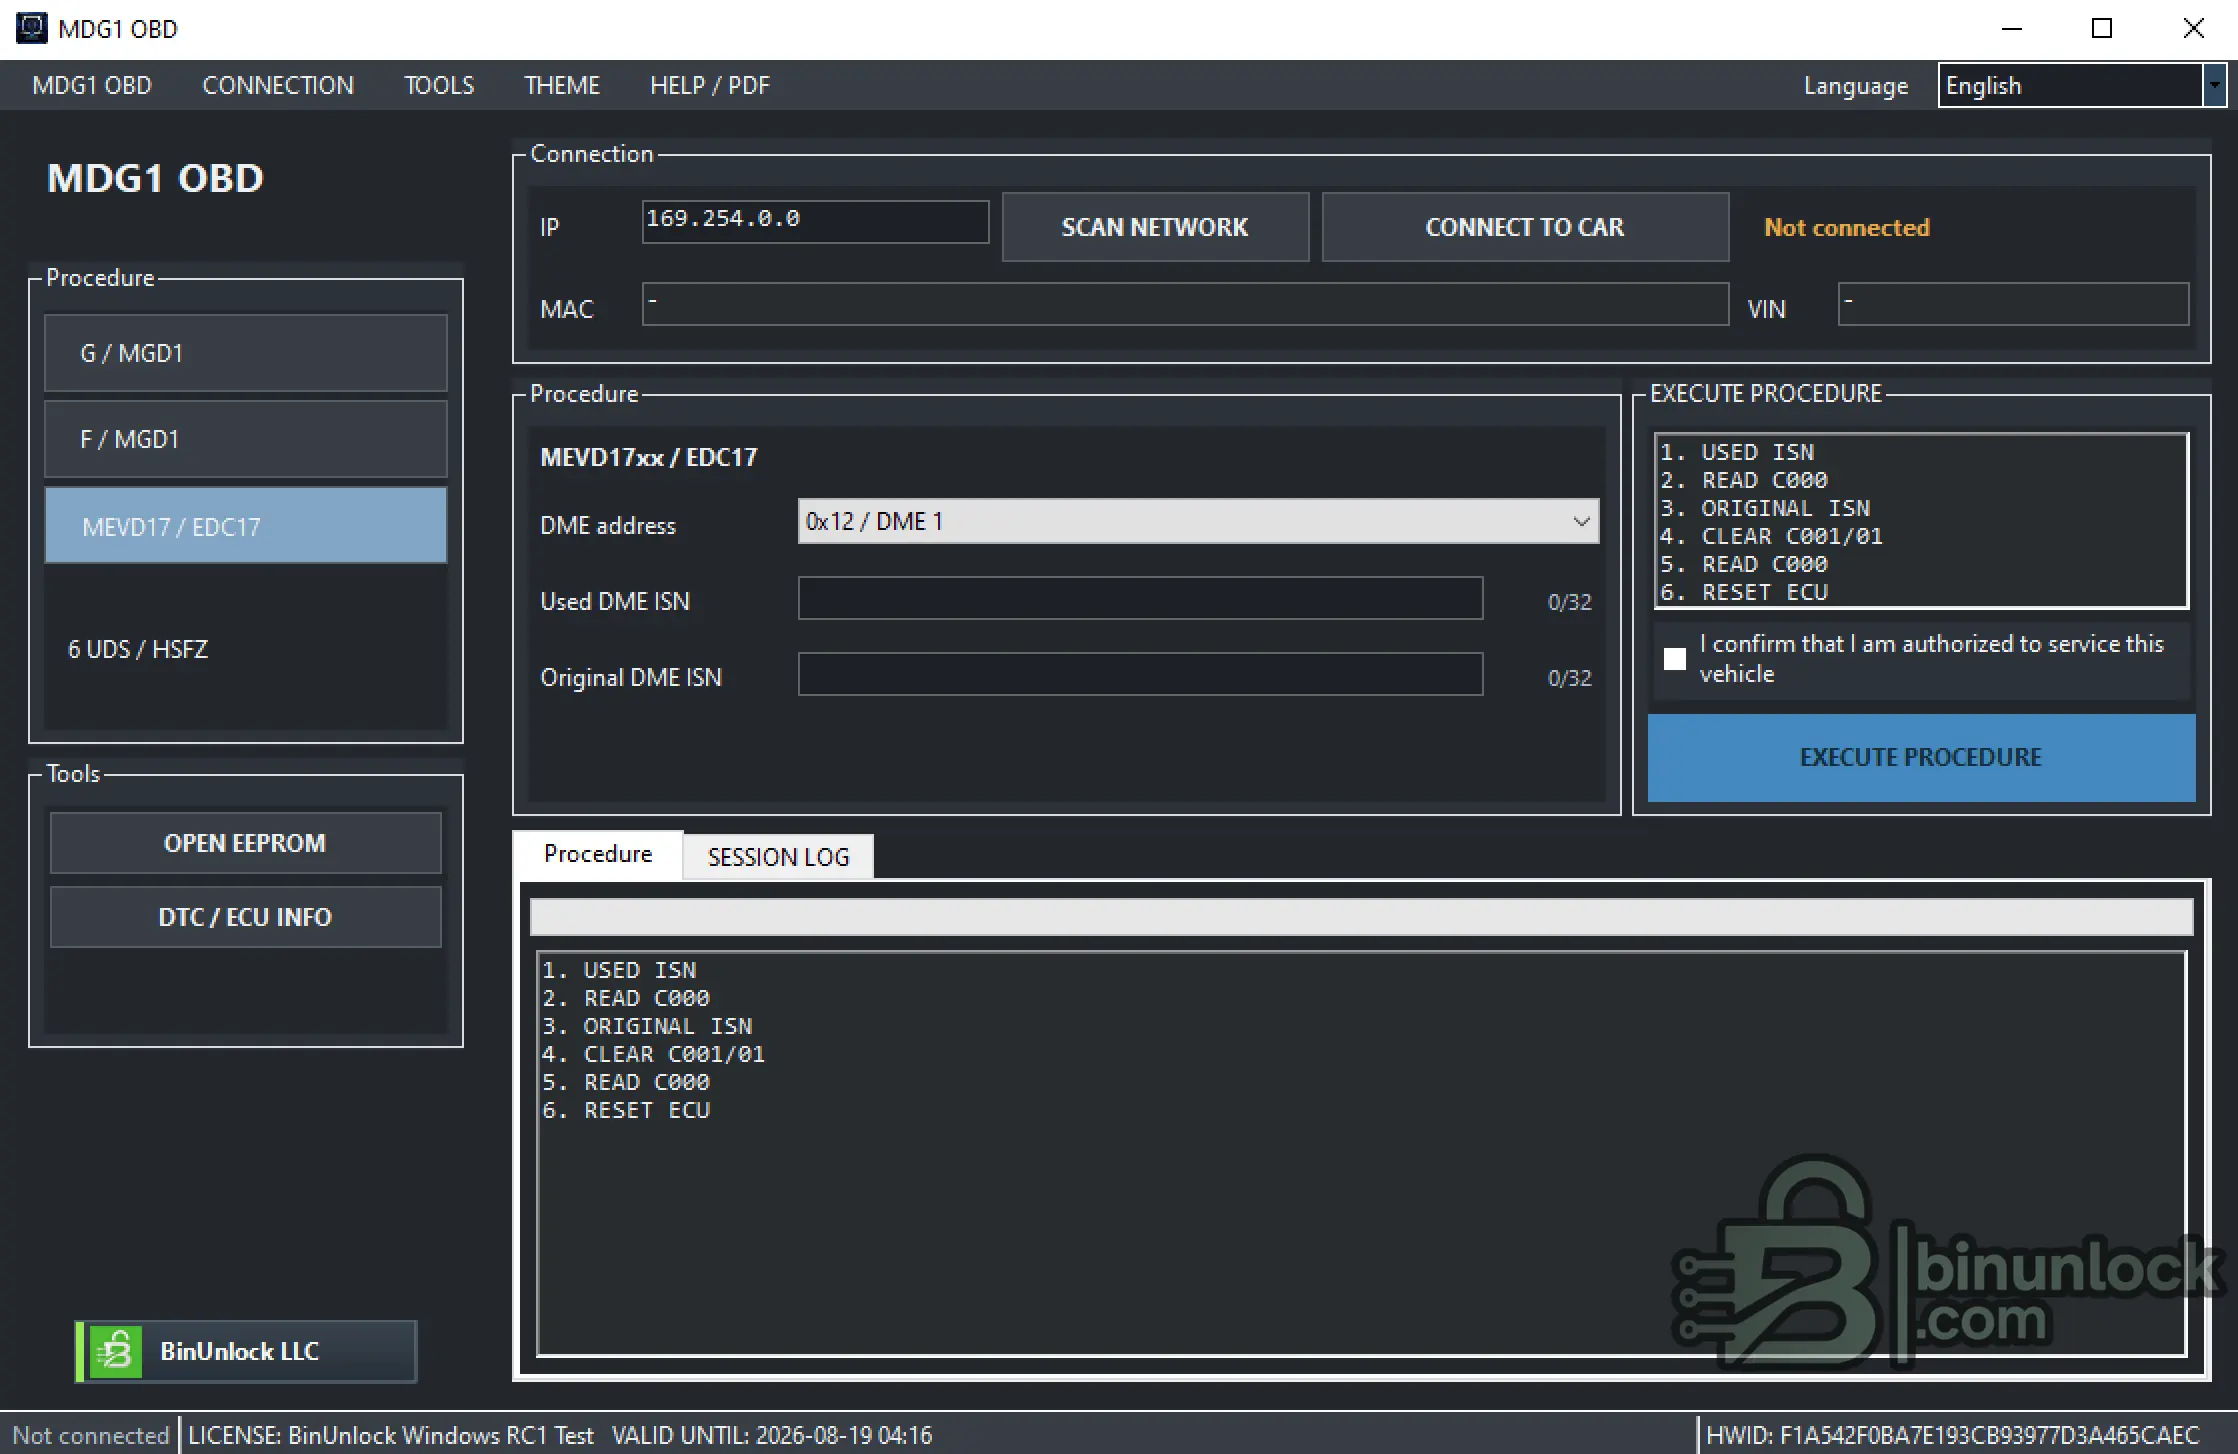The height and width of the screenshot is (1454, 2238).
Task: Click the MEVD17xx / EDC17 heading
Action: (x=649, y=457)
